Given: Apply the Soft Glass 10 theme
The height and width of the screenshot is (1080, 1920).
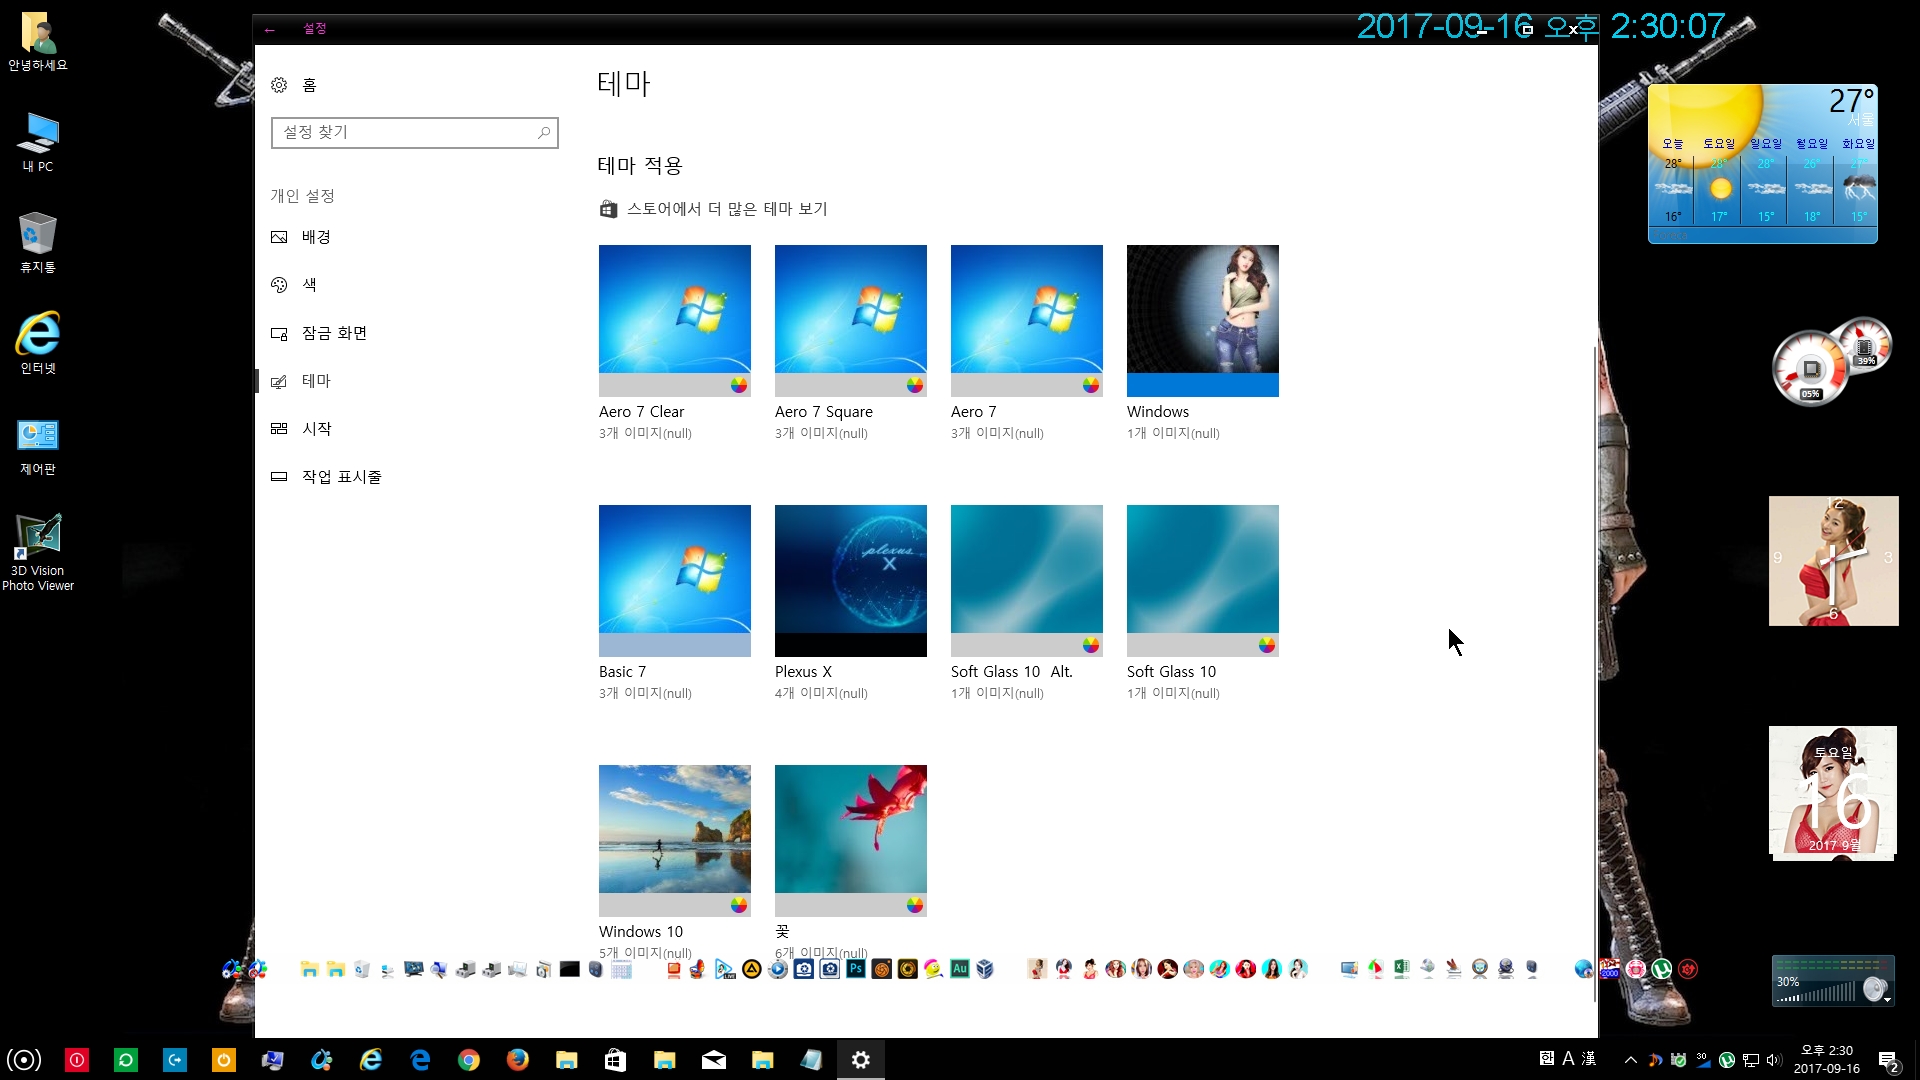Looking at the screenshot, I should [1203, 581].
